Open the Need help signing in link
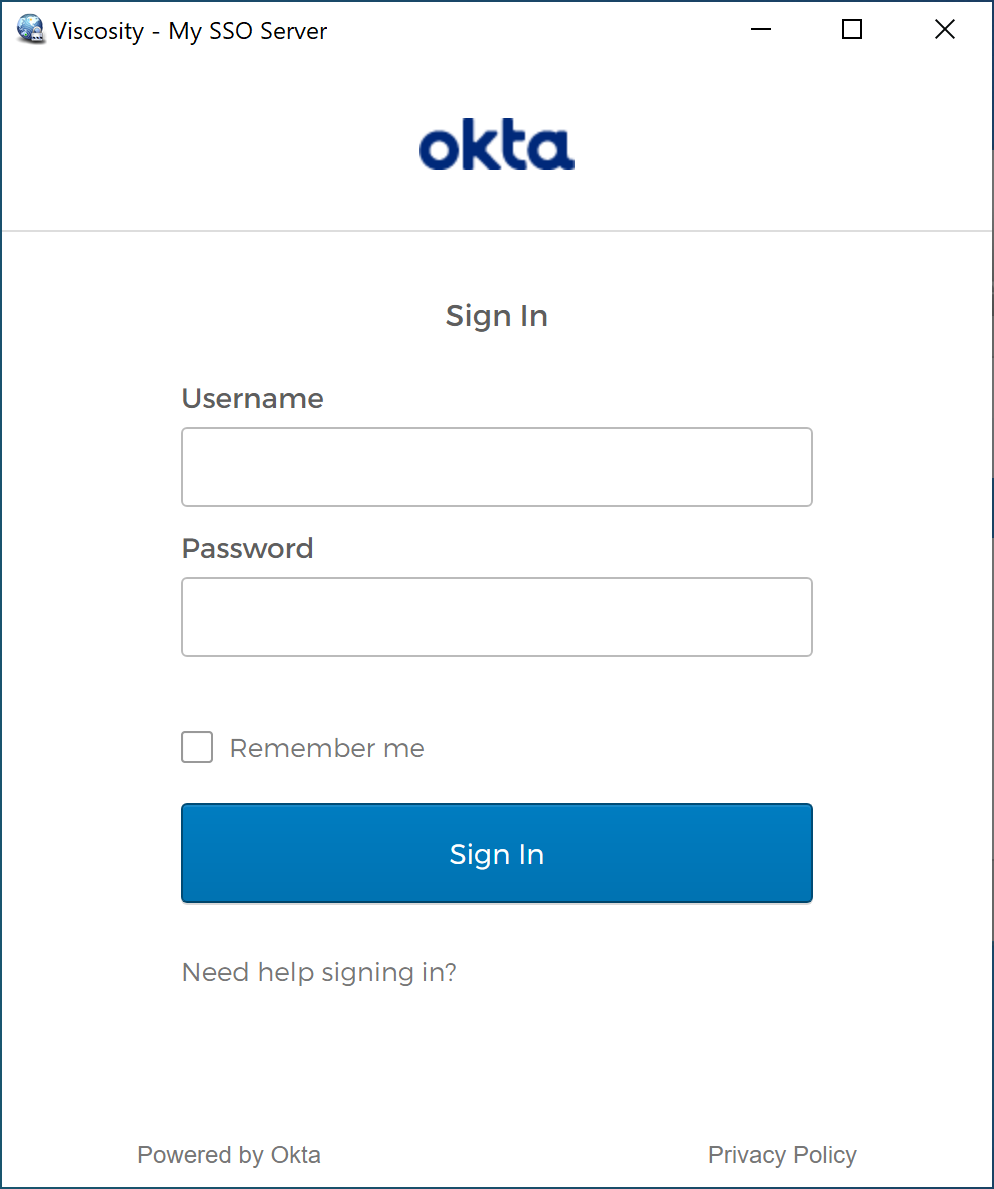The height and width of the screenshot is (1189, 994). 319,972
